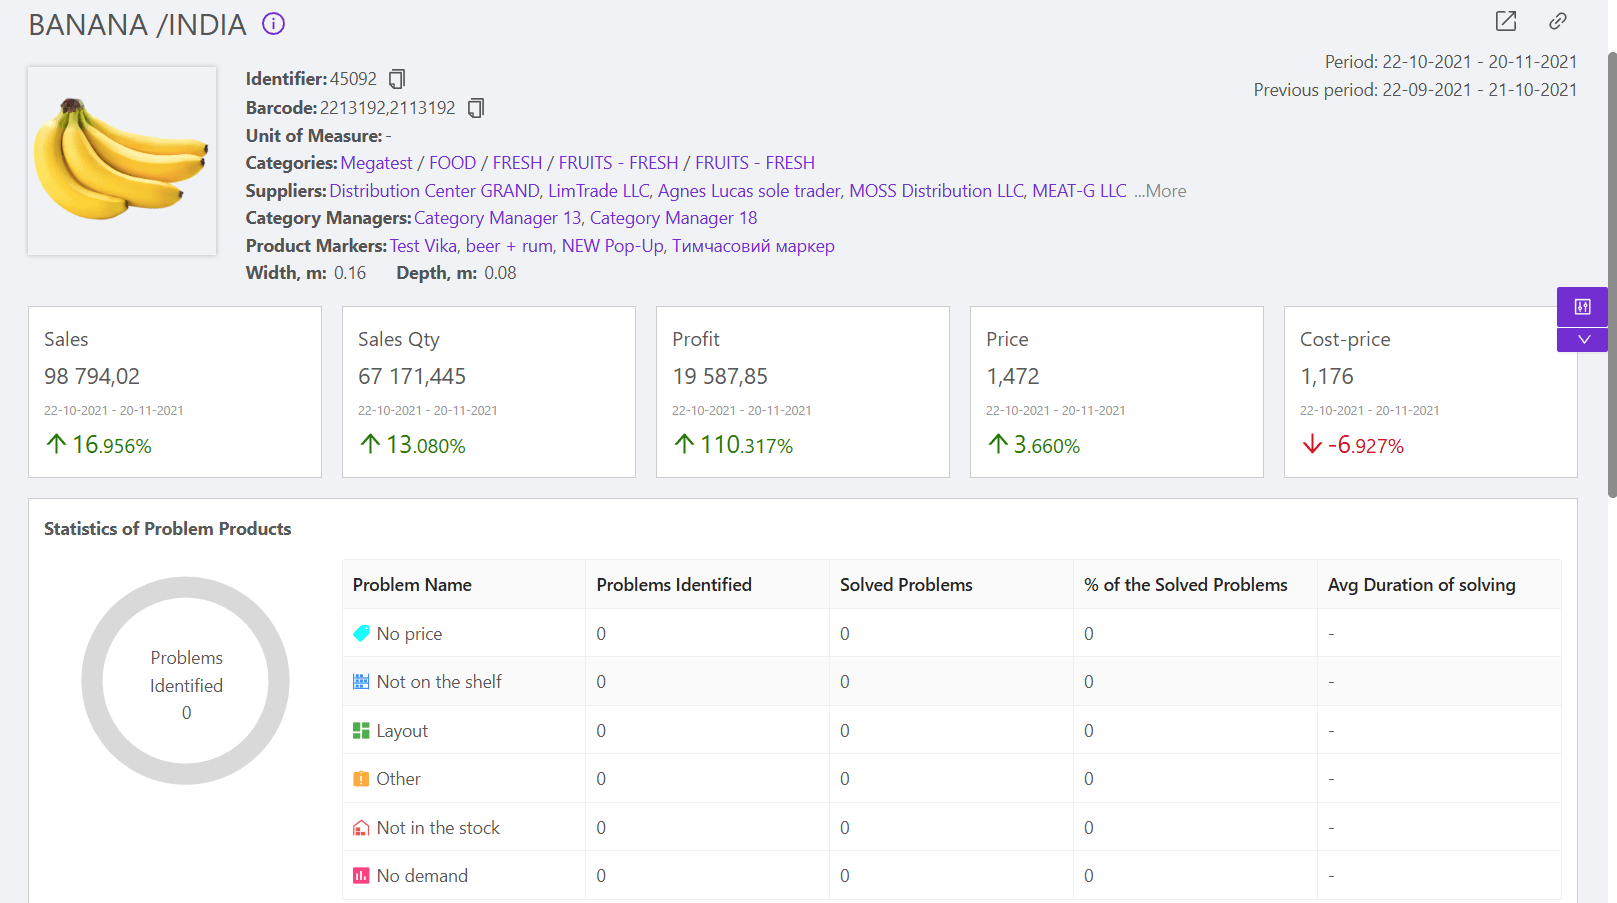Copy the Identifier 45092 to clipboard

pyautogui.click(x=397, y=79)
